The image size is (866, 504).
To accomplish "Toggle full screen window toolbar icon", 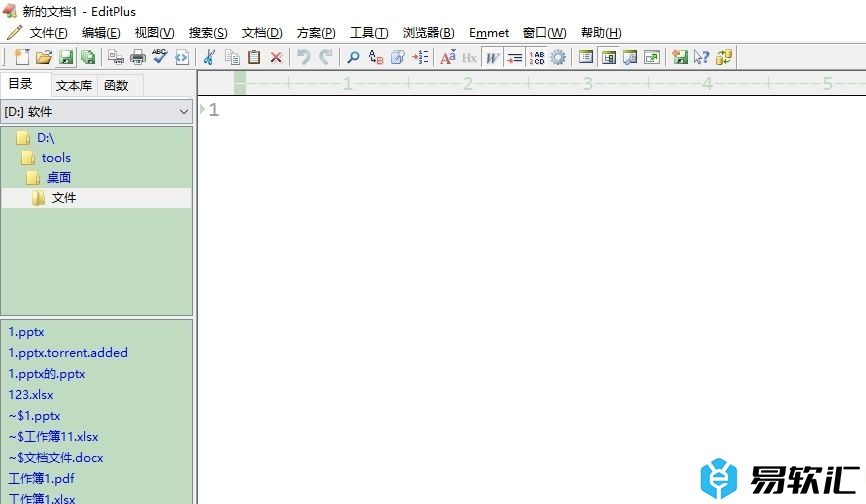I will [x=652, y=57].
